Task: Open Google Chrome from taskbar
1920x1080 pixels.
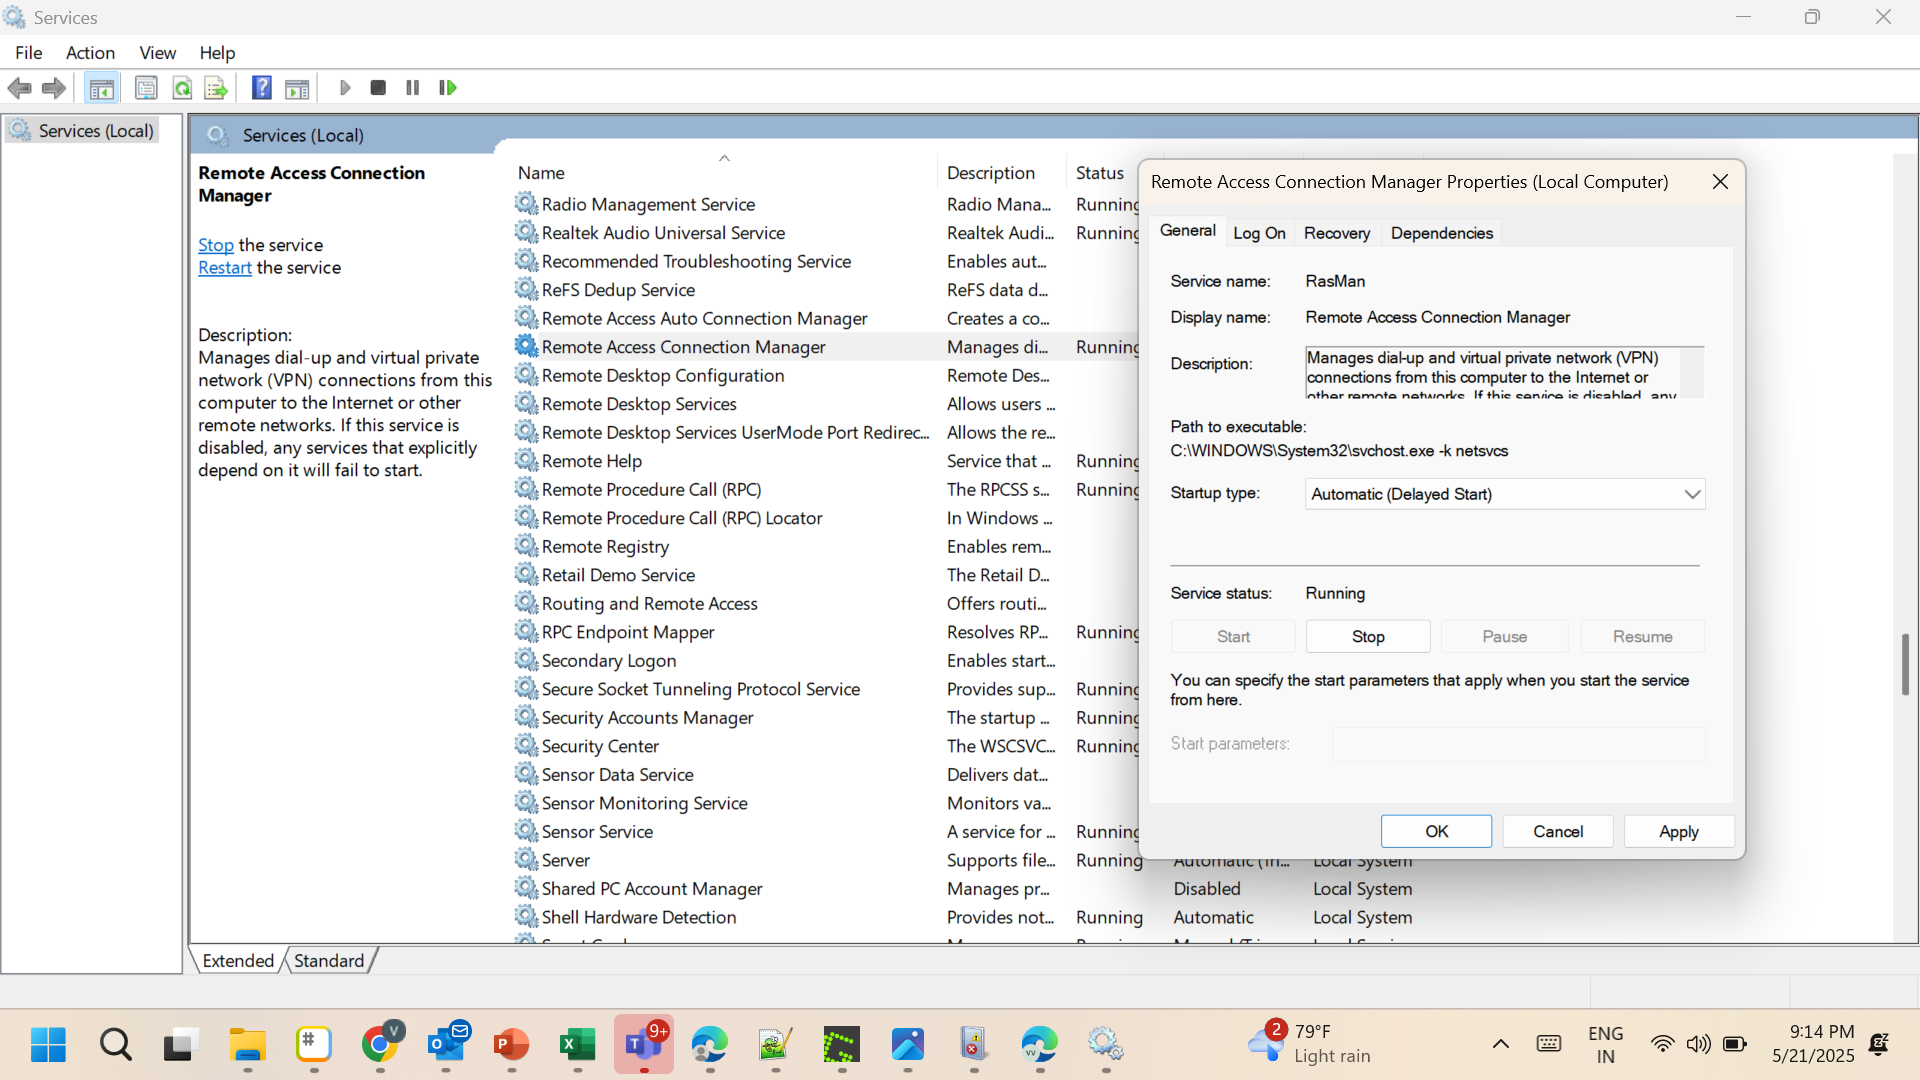Action: (380, 1045)
